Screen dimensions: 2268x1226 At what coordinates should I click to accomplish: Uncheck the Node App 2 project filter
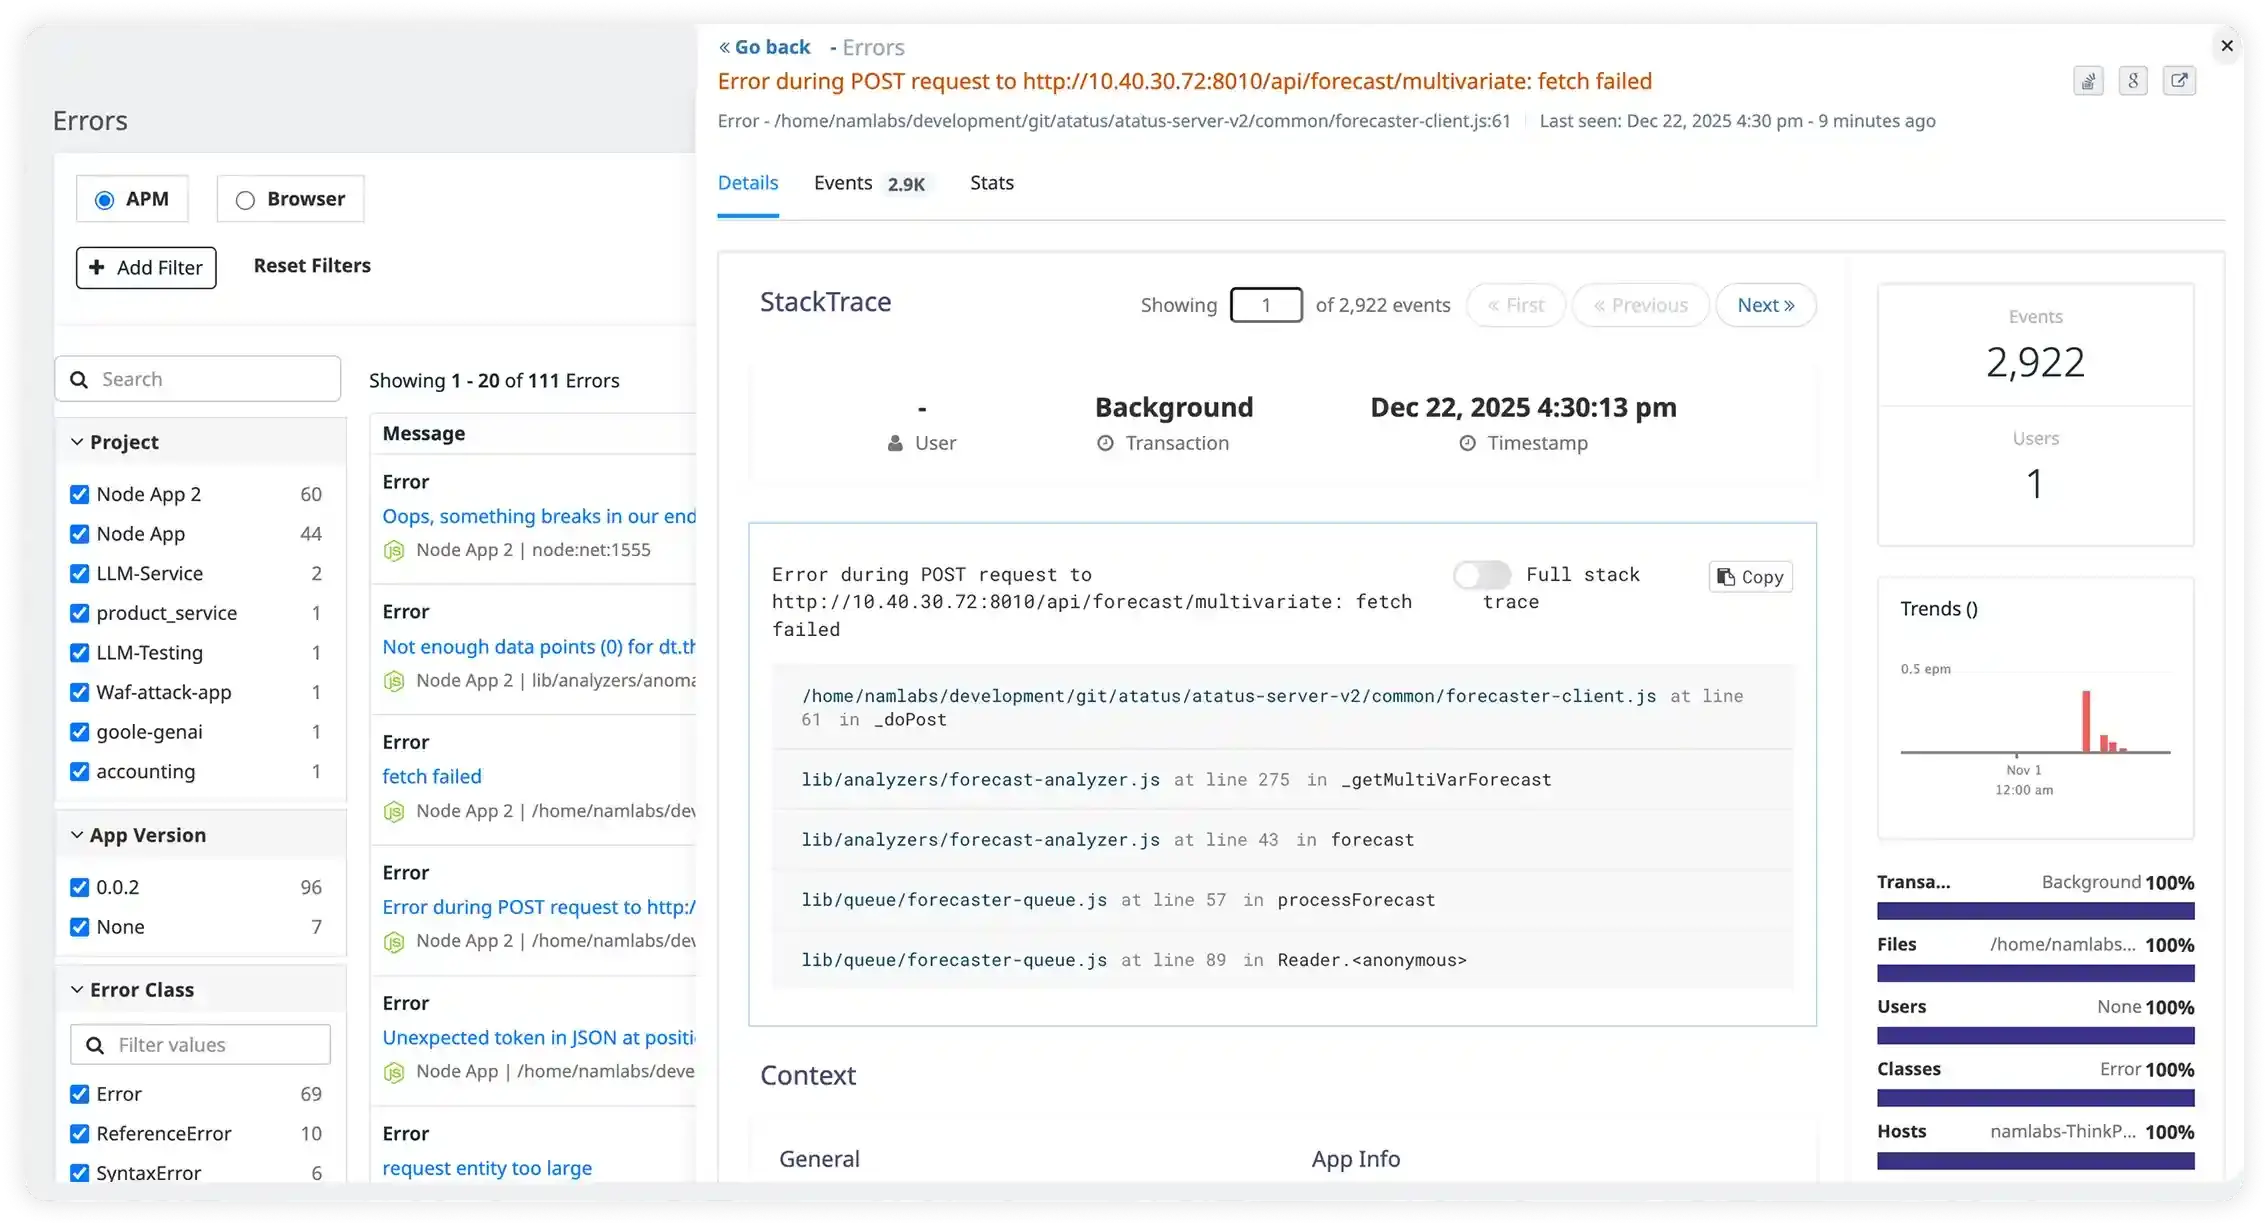pyautogui.click(x=80, y=494)
